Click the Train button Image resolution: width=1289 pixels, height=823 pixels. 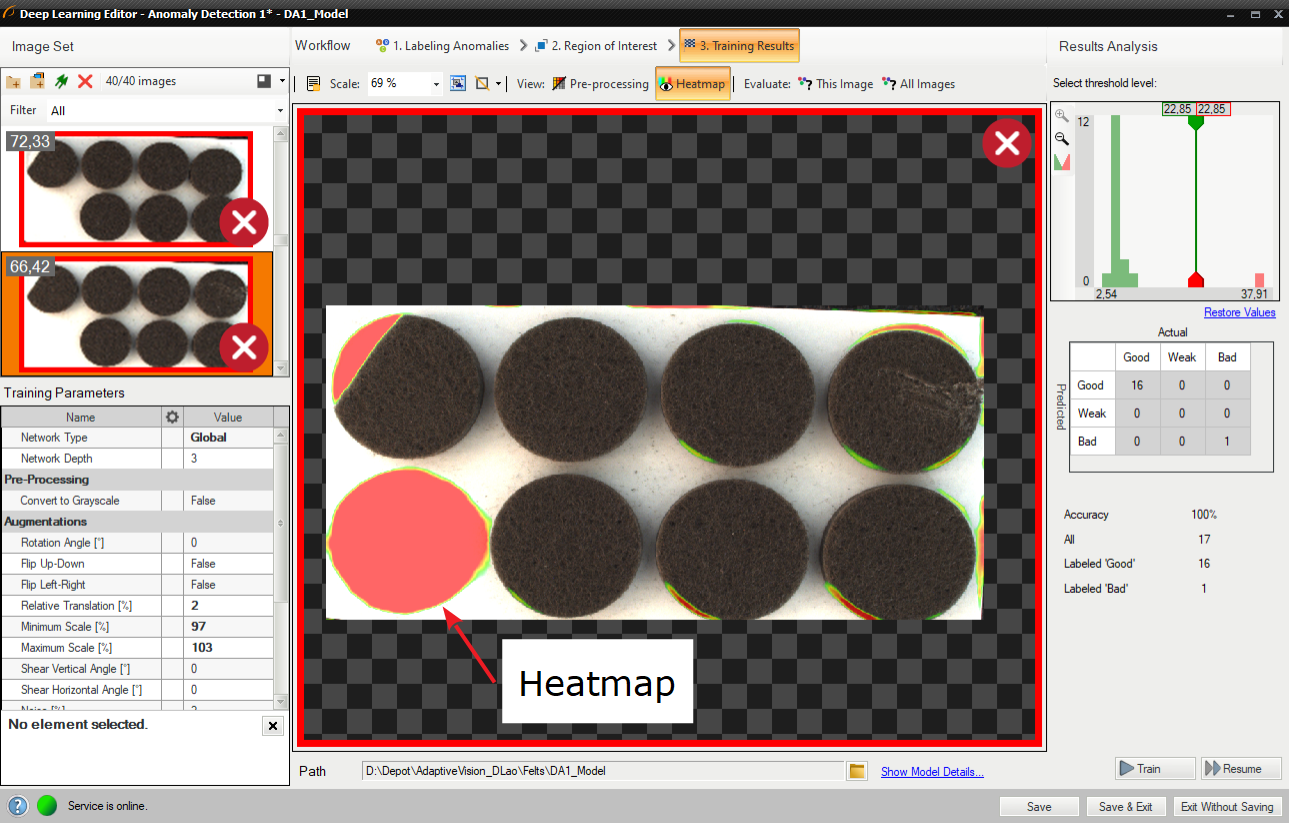pos(1155,769)
